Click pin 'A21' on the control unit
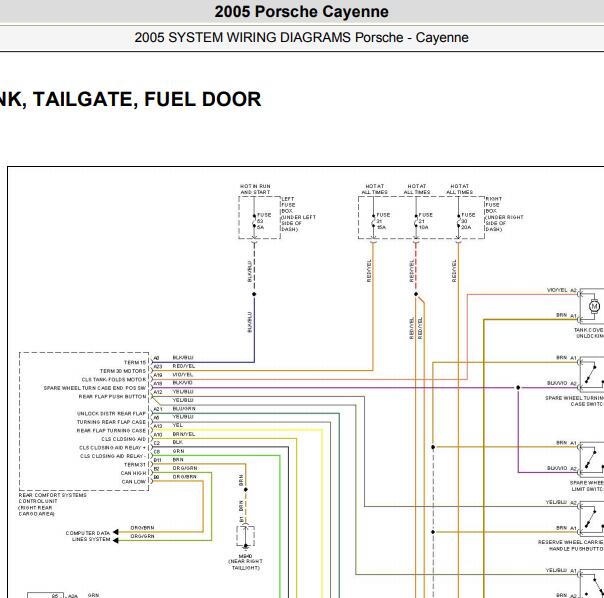This screenshot has width=604, height=598. [158, 409]
